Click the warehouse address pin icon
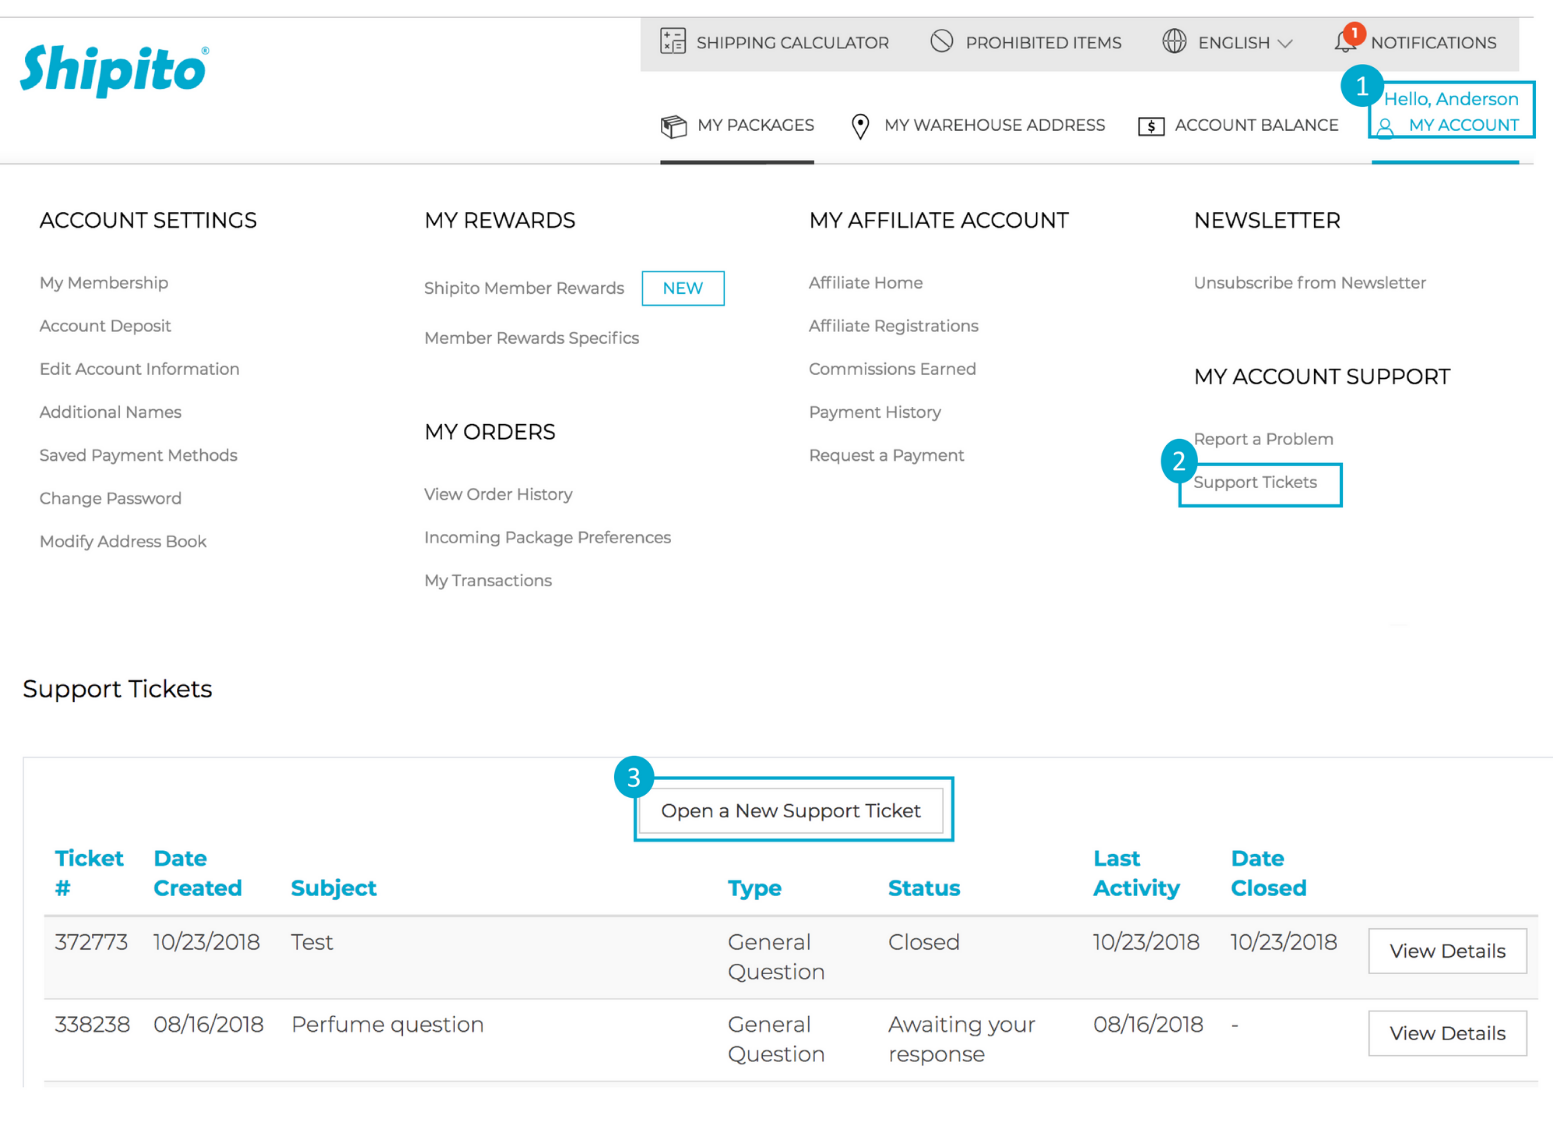1553x1123 pixels. [860, 126]
